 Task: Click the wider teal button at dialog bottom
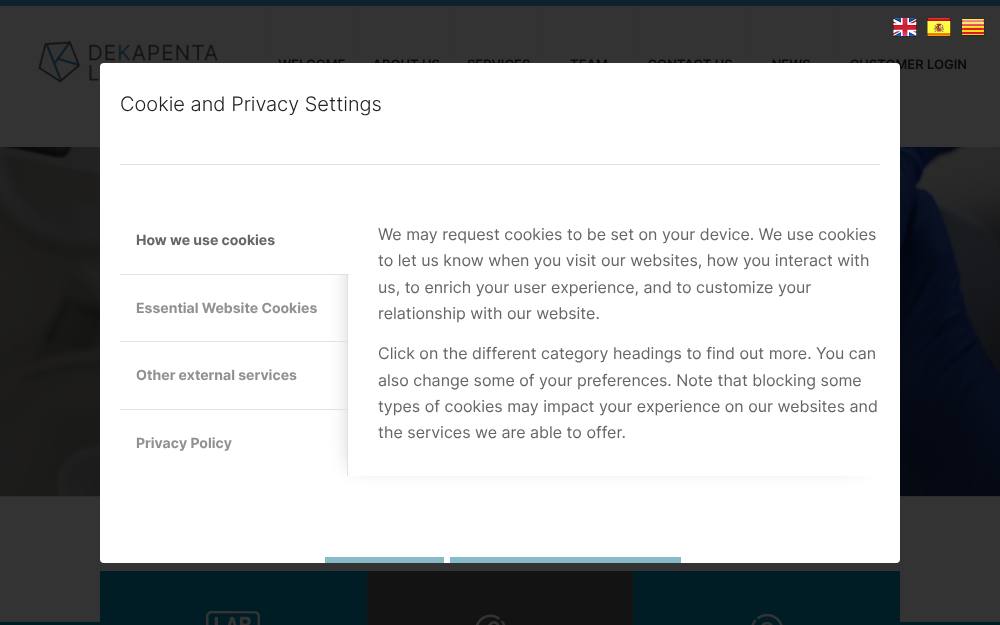565,560
